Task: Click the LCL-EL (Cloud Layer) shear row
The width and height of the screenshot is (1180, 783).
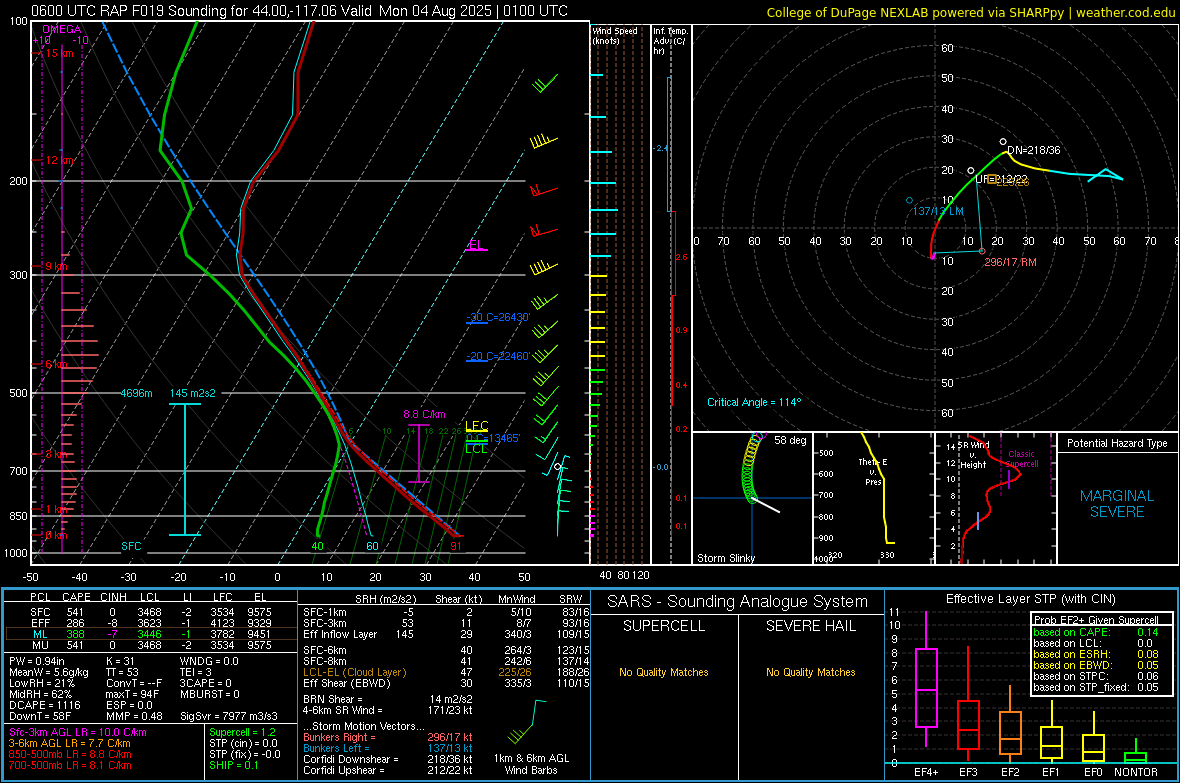Action: click(446, 672)
